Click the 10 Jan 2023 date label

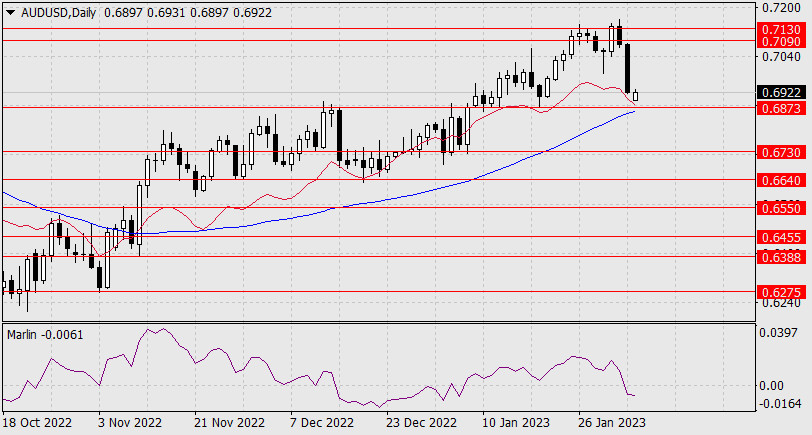(x=514, y=422)
